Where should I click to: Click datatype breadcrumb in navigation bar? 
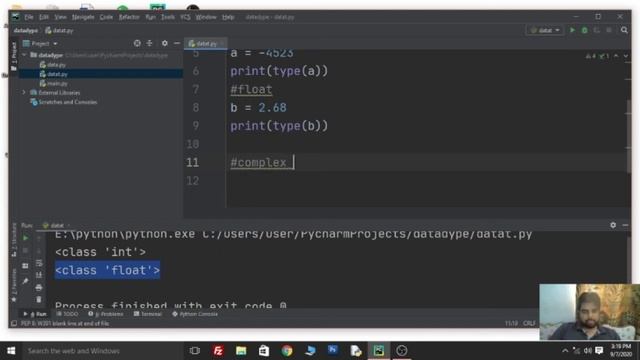[26, 31]
